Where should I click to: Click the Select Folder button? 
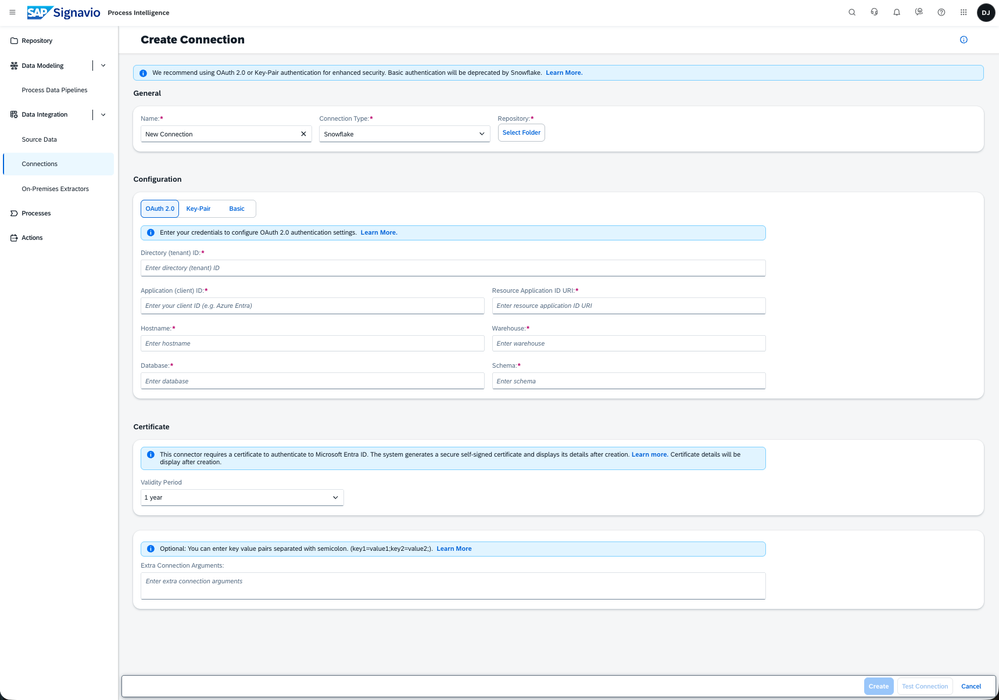point(521,131)
